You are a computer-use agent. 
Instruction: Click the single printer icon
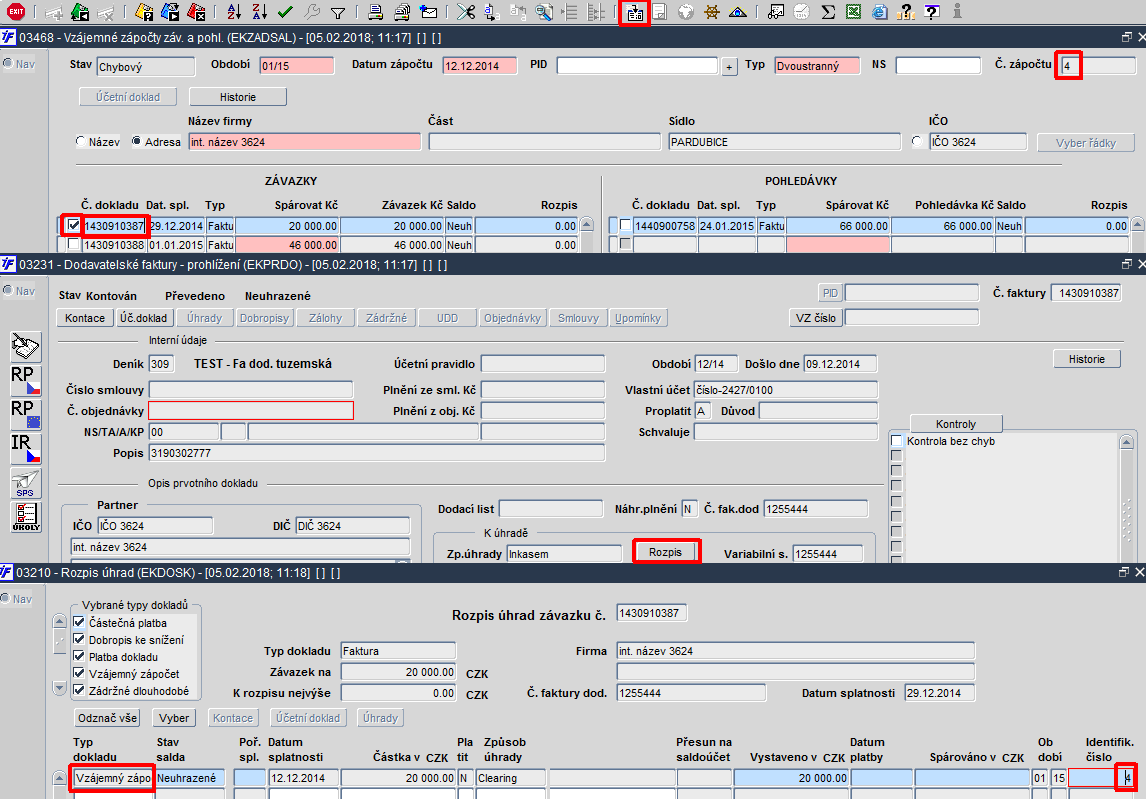coord(375,12)
